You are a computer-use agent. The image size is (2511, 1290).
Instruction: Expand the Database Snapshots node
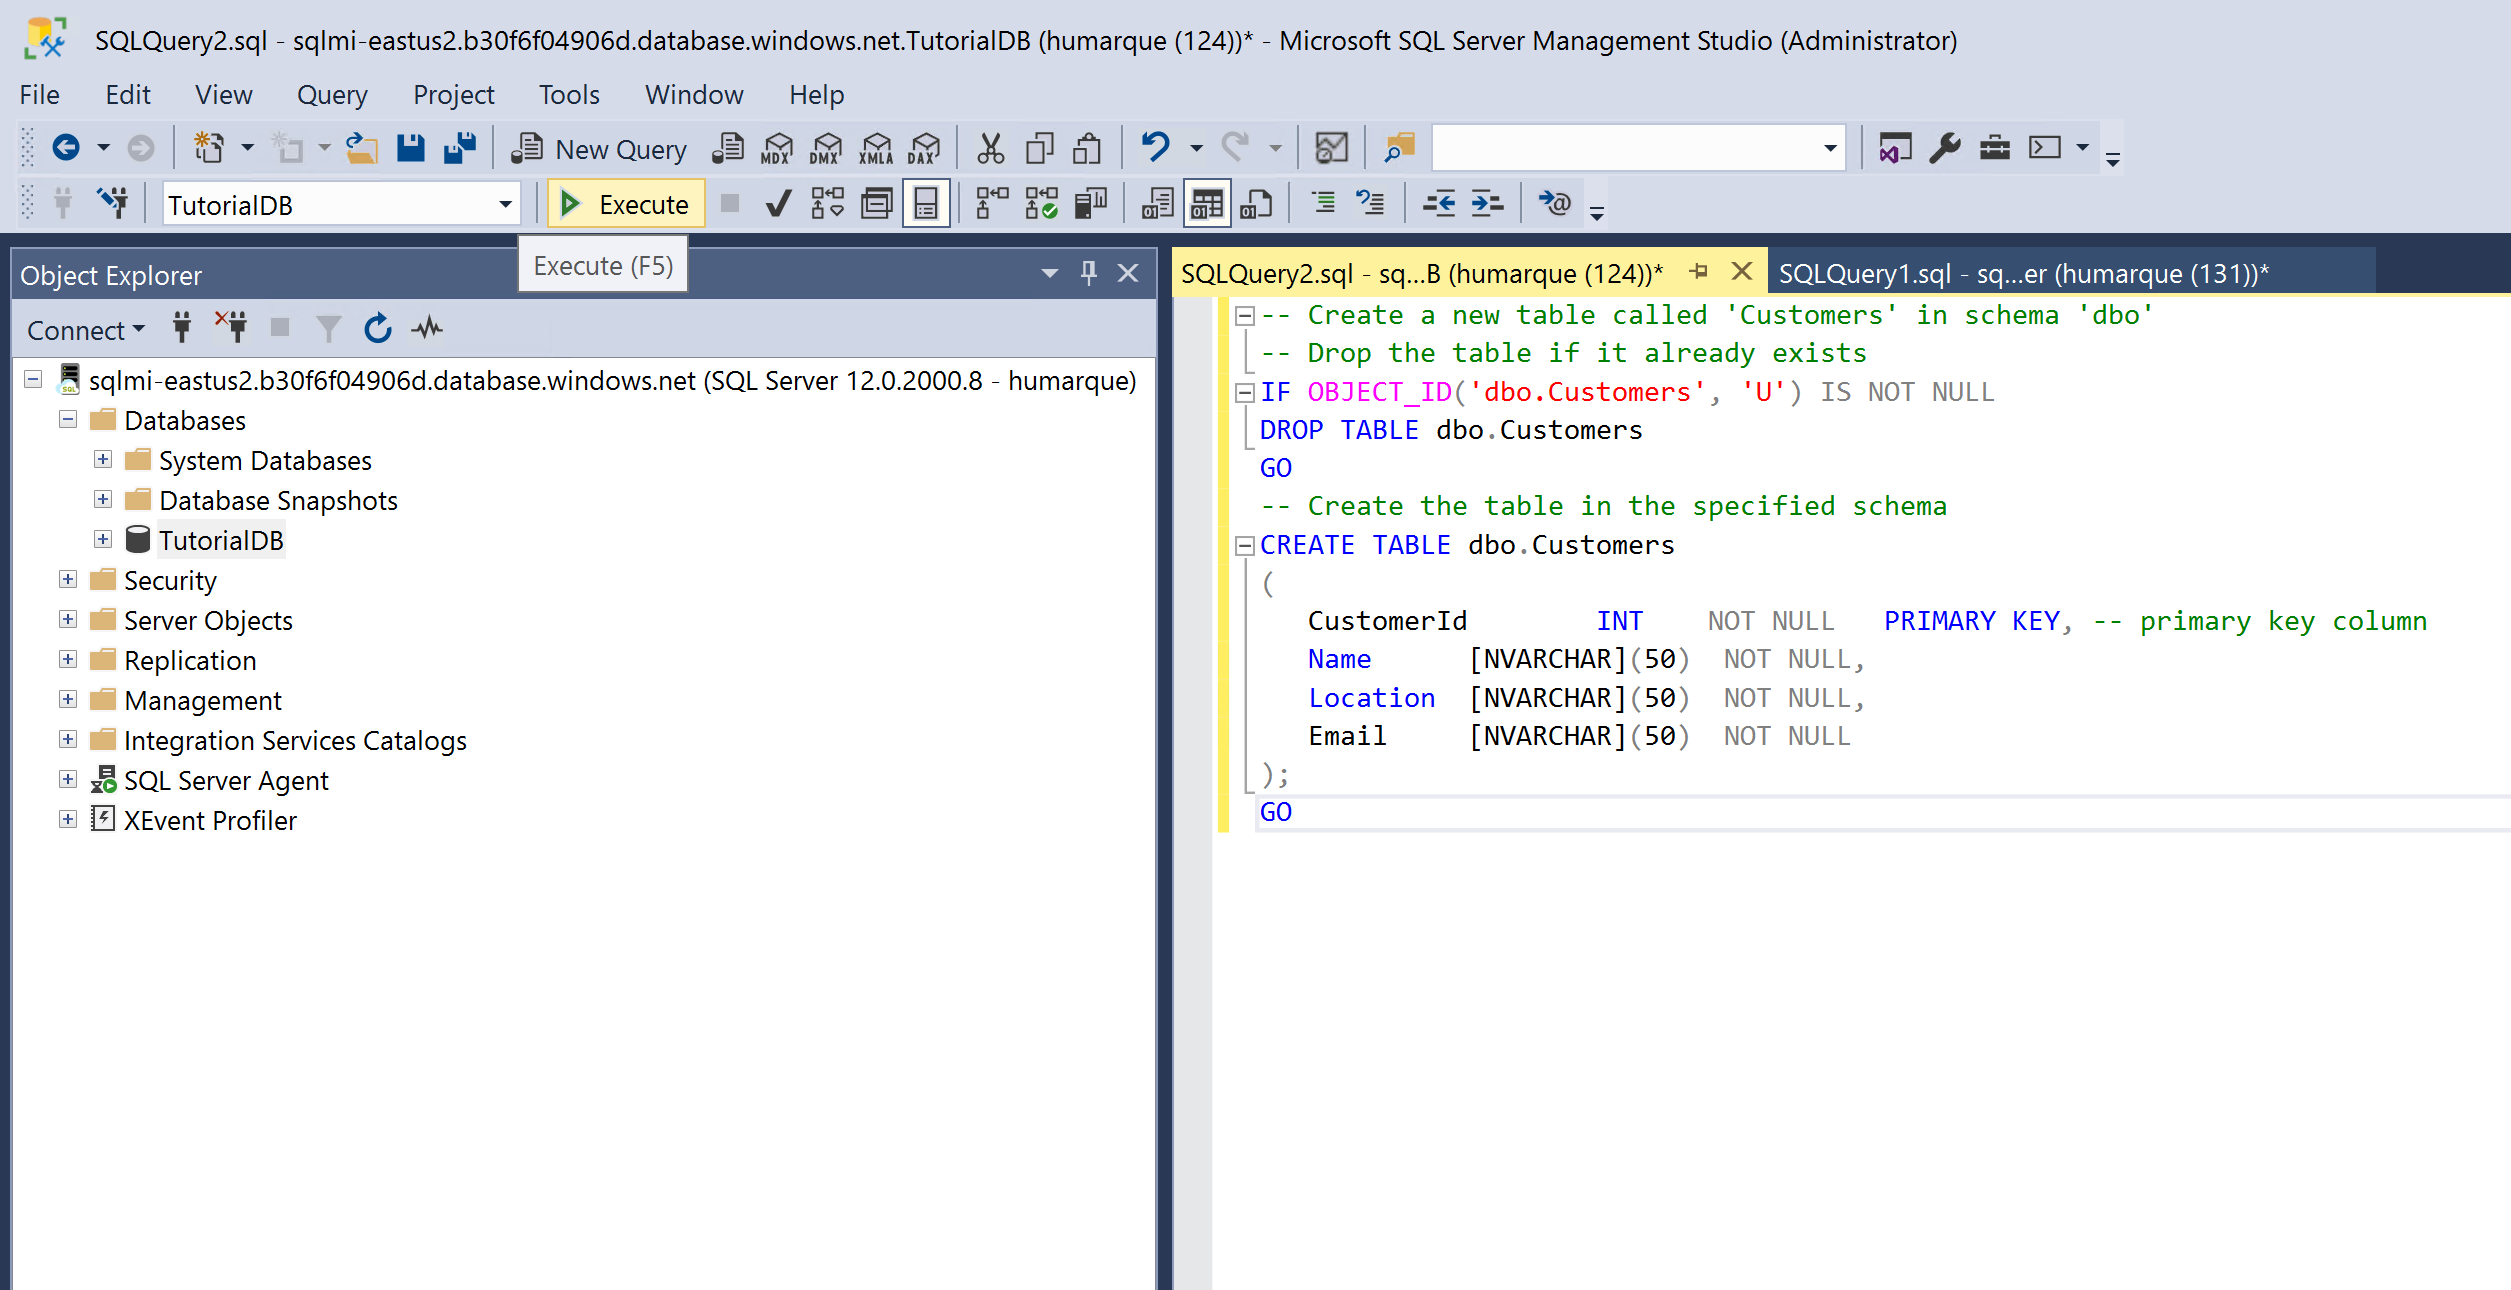pos(103,500)
